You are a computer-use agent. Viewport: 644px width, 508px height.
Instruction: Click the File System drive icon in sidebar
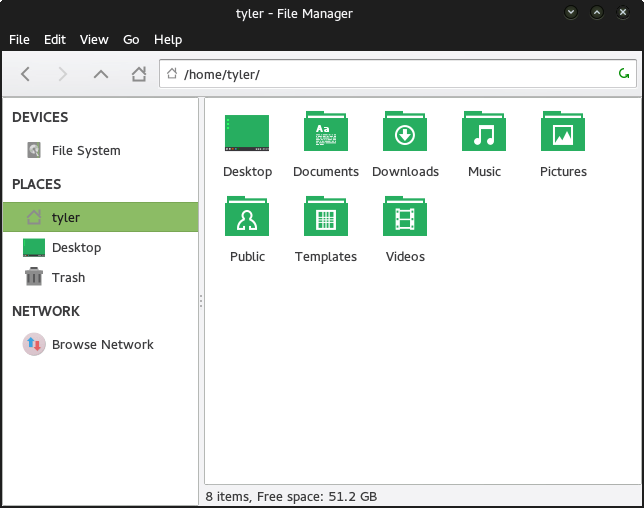[34, 150]
